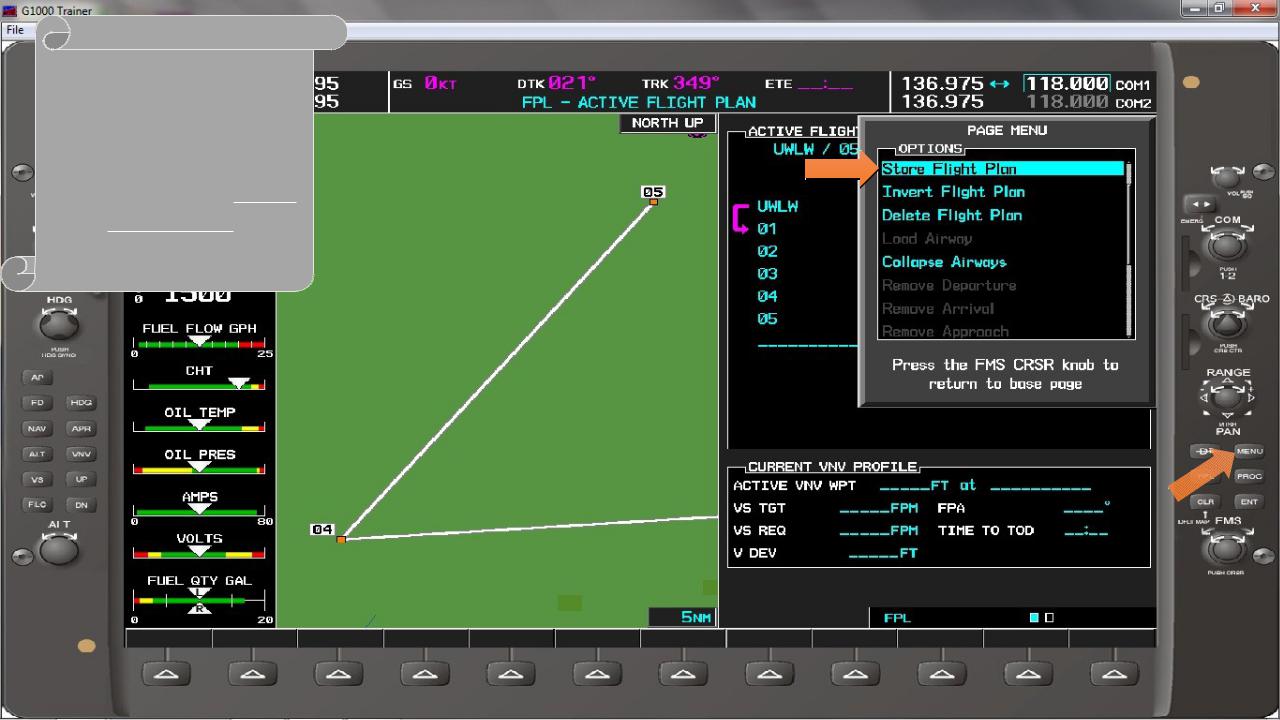Image resolution: width=1280 pixels, height=720 pixels.
Task: Click the rightmost bottom softkey
Action: (1114, 674)
